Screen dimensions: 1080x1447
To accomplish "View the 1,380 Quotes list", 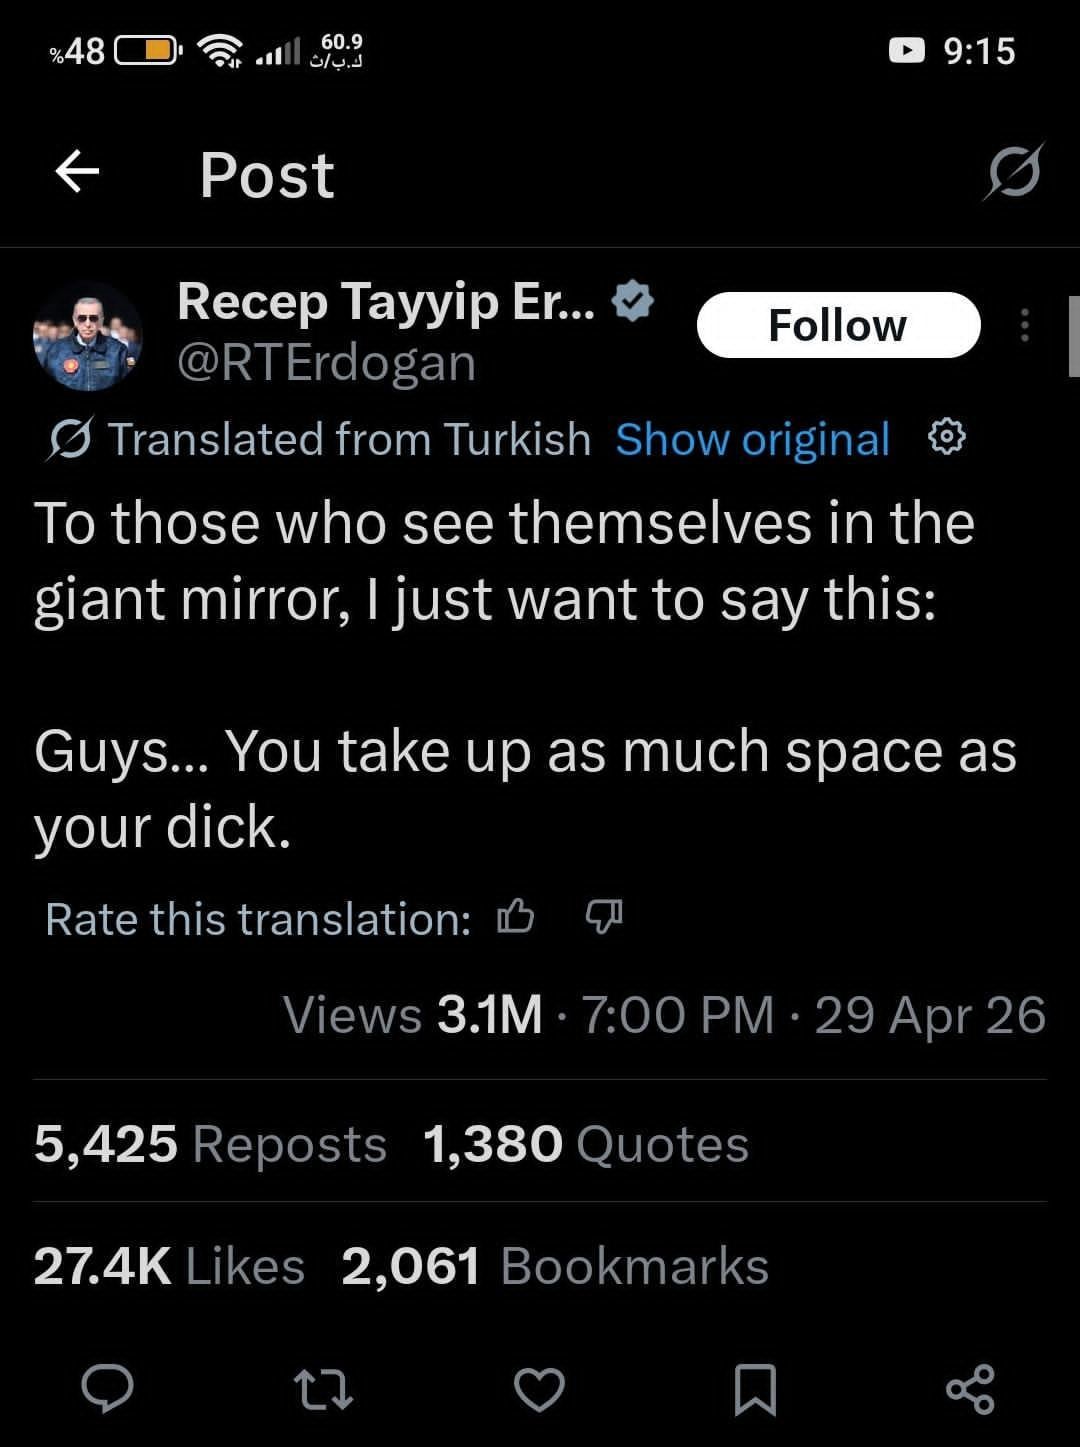I will (585, 1144).
